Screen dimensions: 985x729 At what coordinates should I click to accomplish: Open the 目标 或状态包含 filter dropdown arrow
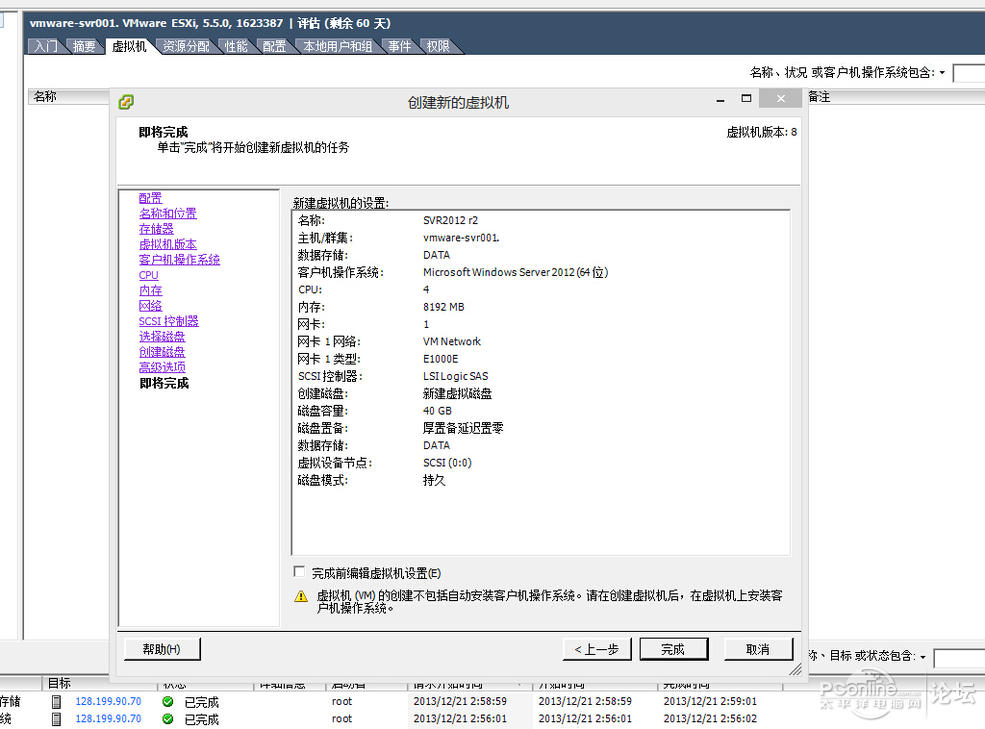(923, 657)
